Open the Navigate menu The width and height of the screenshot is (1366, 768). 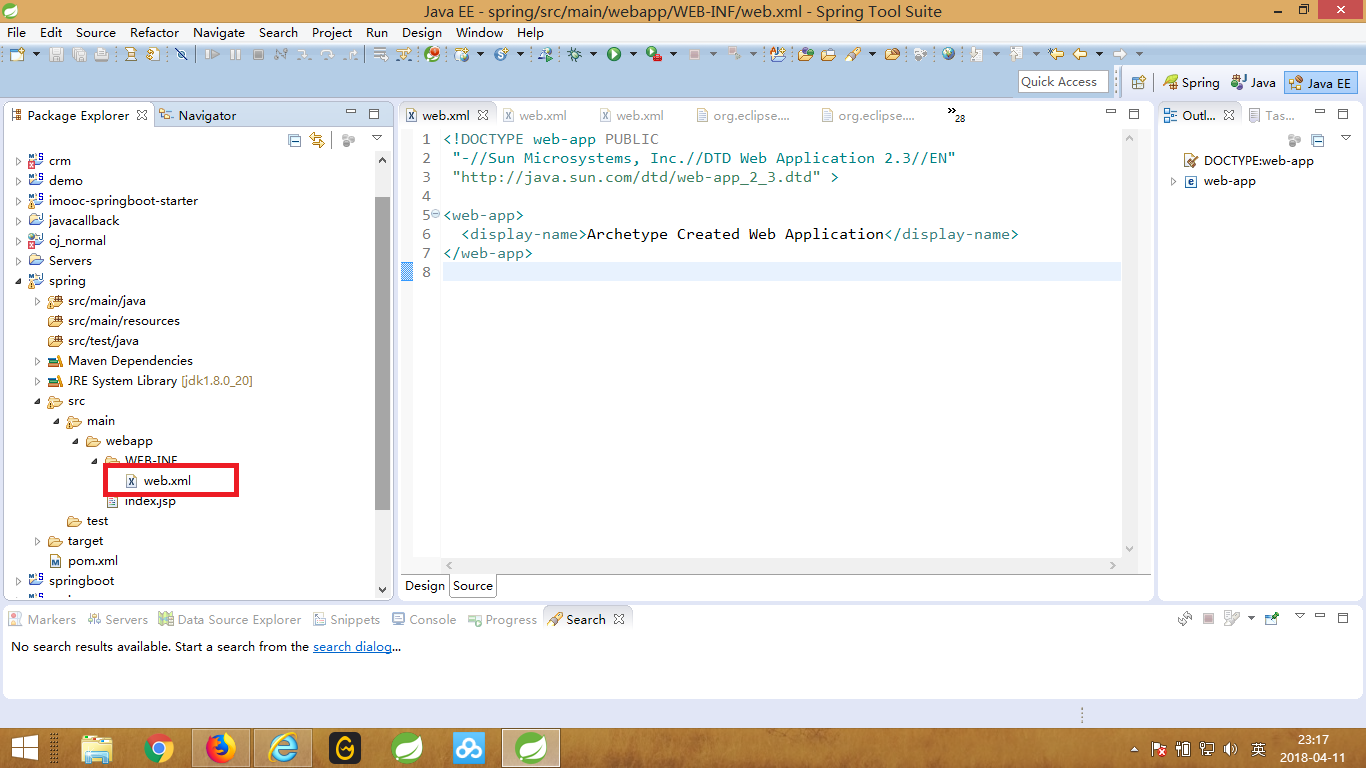click(219, 32)
